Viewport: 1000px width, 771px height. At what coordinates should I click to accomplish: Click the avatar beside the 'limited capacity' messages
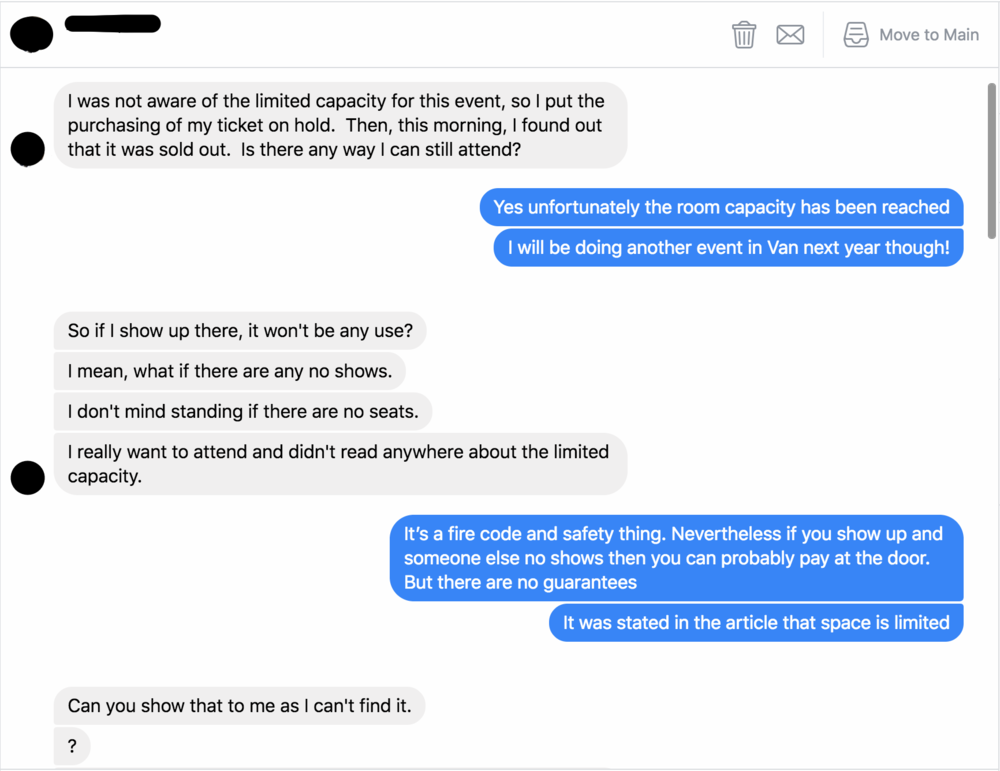pyautogui.click(x=27, y=477)
